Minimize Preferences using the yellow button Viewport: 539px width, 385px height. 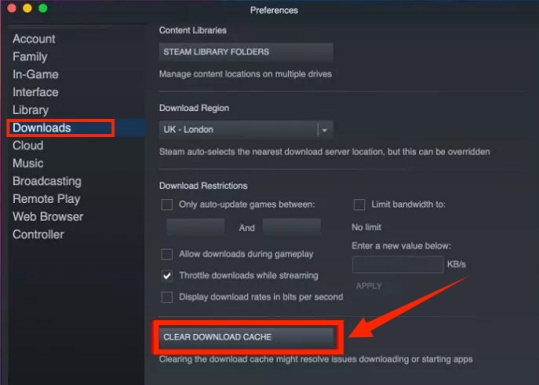(27, 8)
